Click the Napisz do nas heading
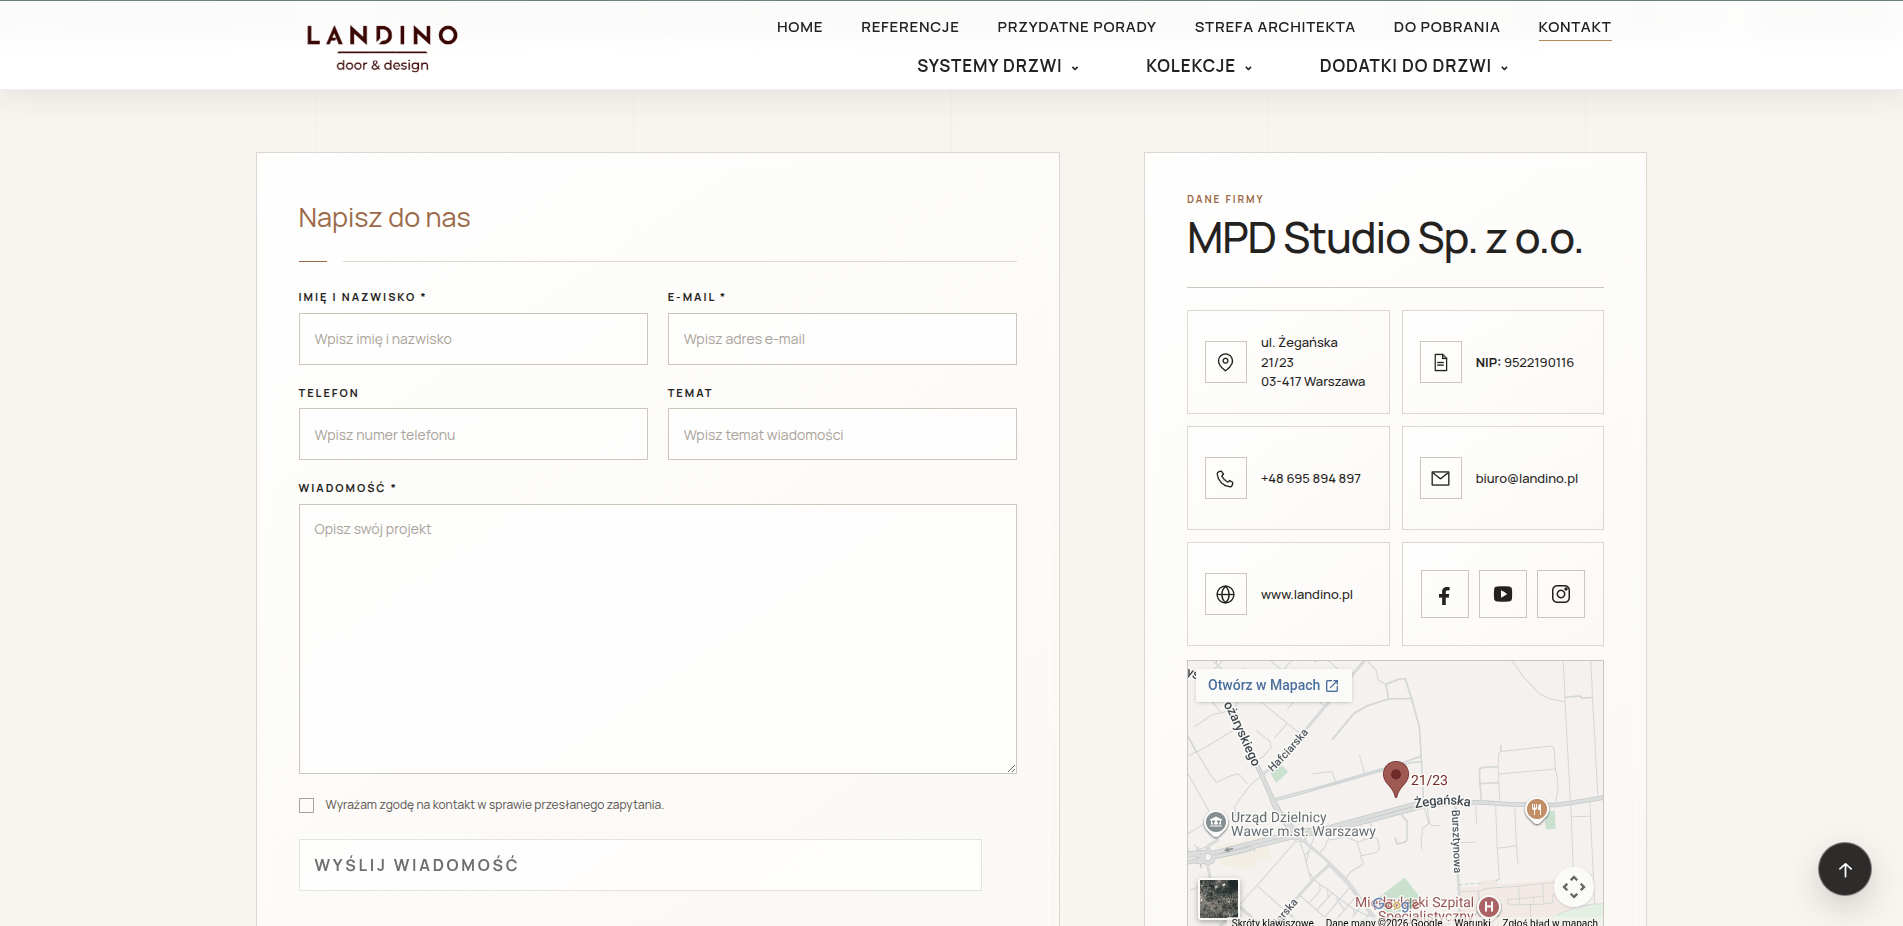The height and width of the screenshot is (926, 1903). tap(384, 218)
